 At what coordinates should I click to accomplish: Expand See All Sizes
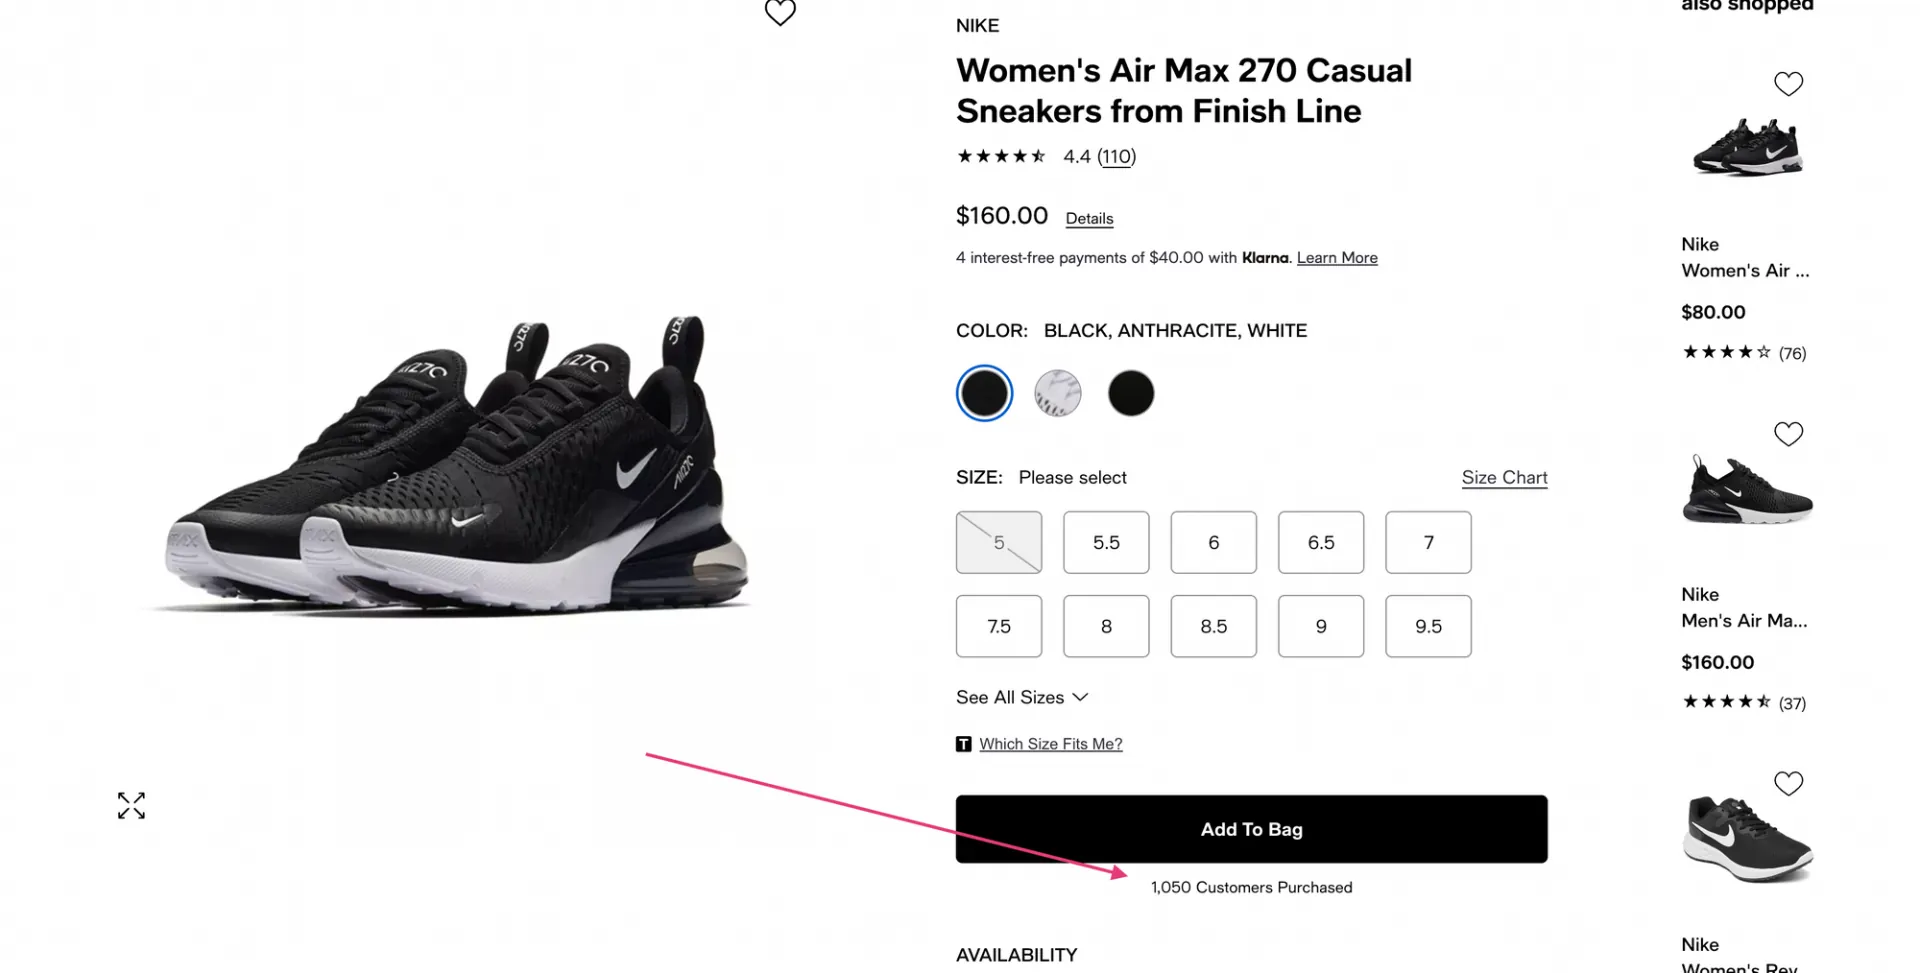(1022, 697)
